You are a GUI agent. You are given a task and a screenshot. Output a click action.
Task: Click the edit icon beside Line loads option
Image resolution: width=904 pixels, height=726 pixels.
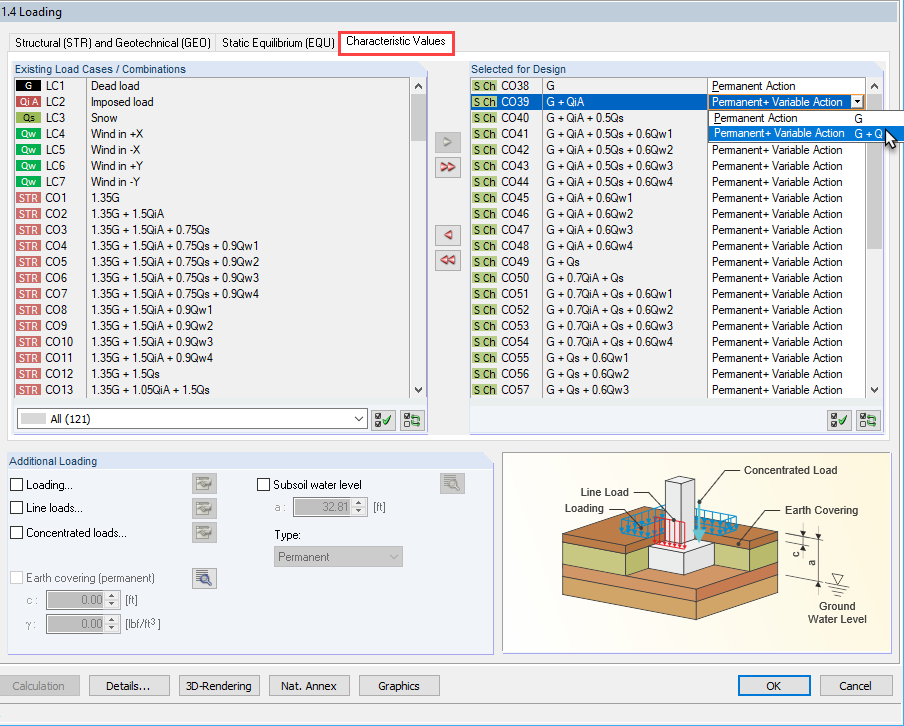point(204,507)
